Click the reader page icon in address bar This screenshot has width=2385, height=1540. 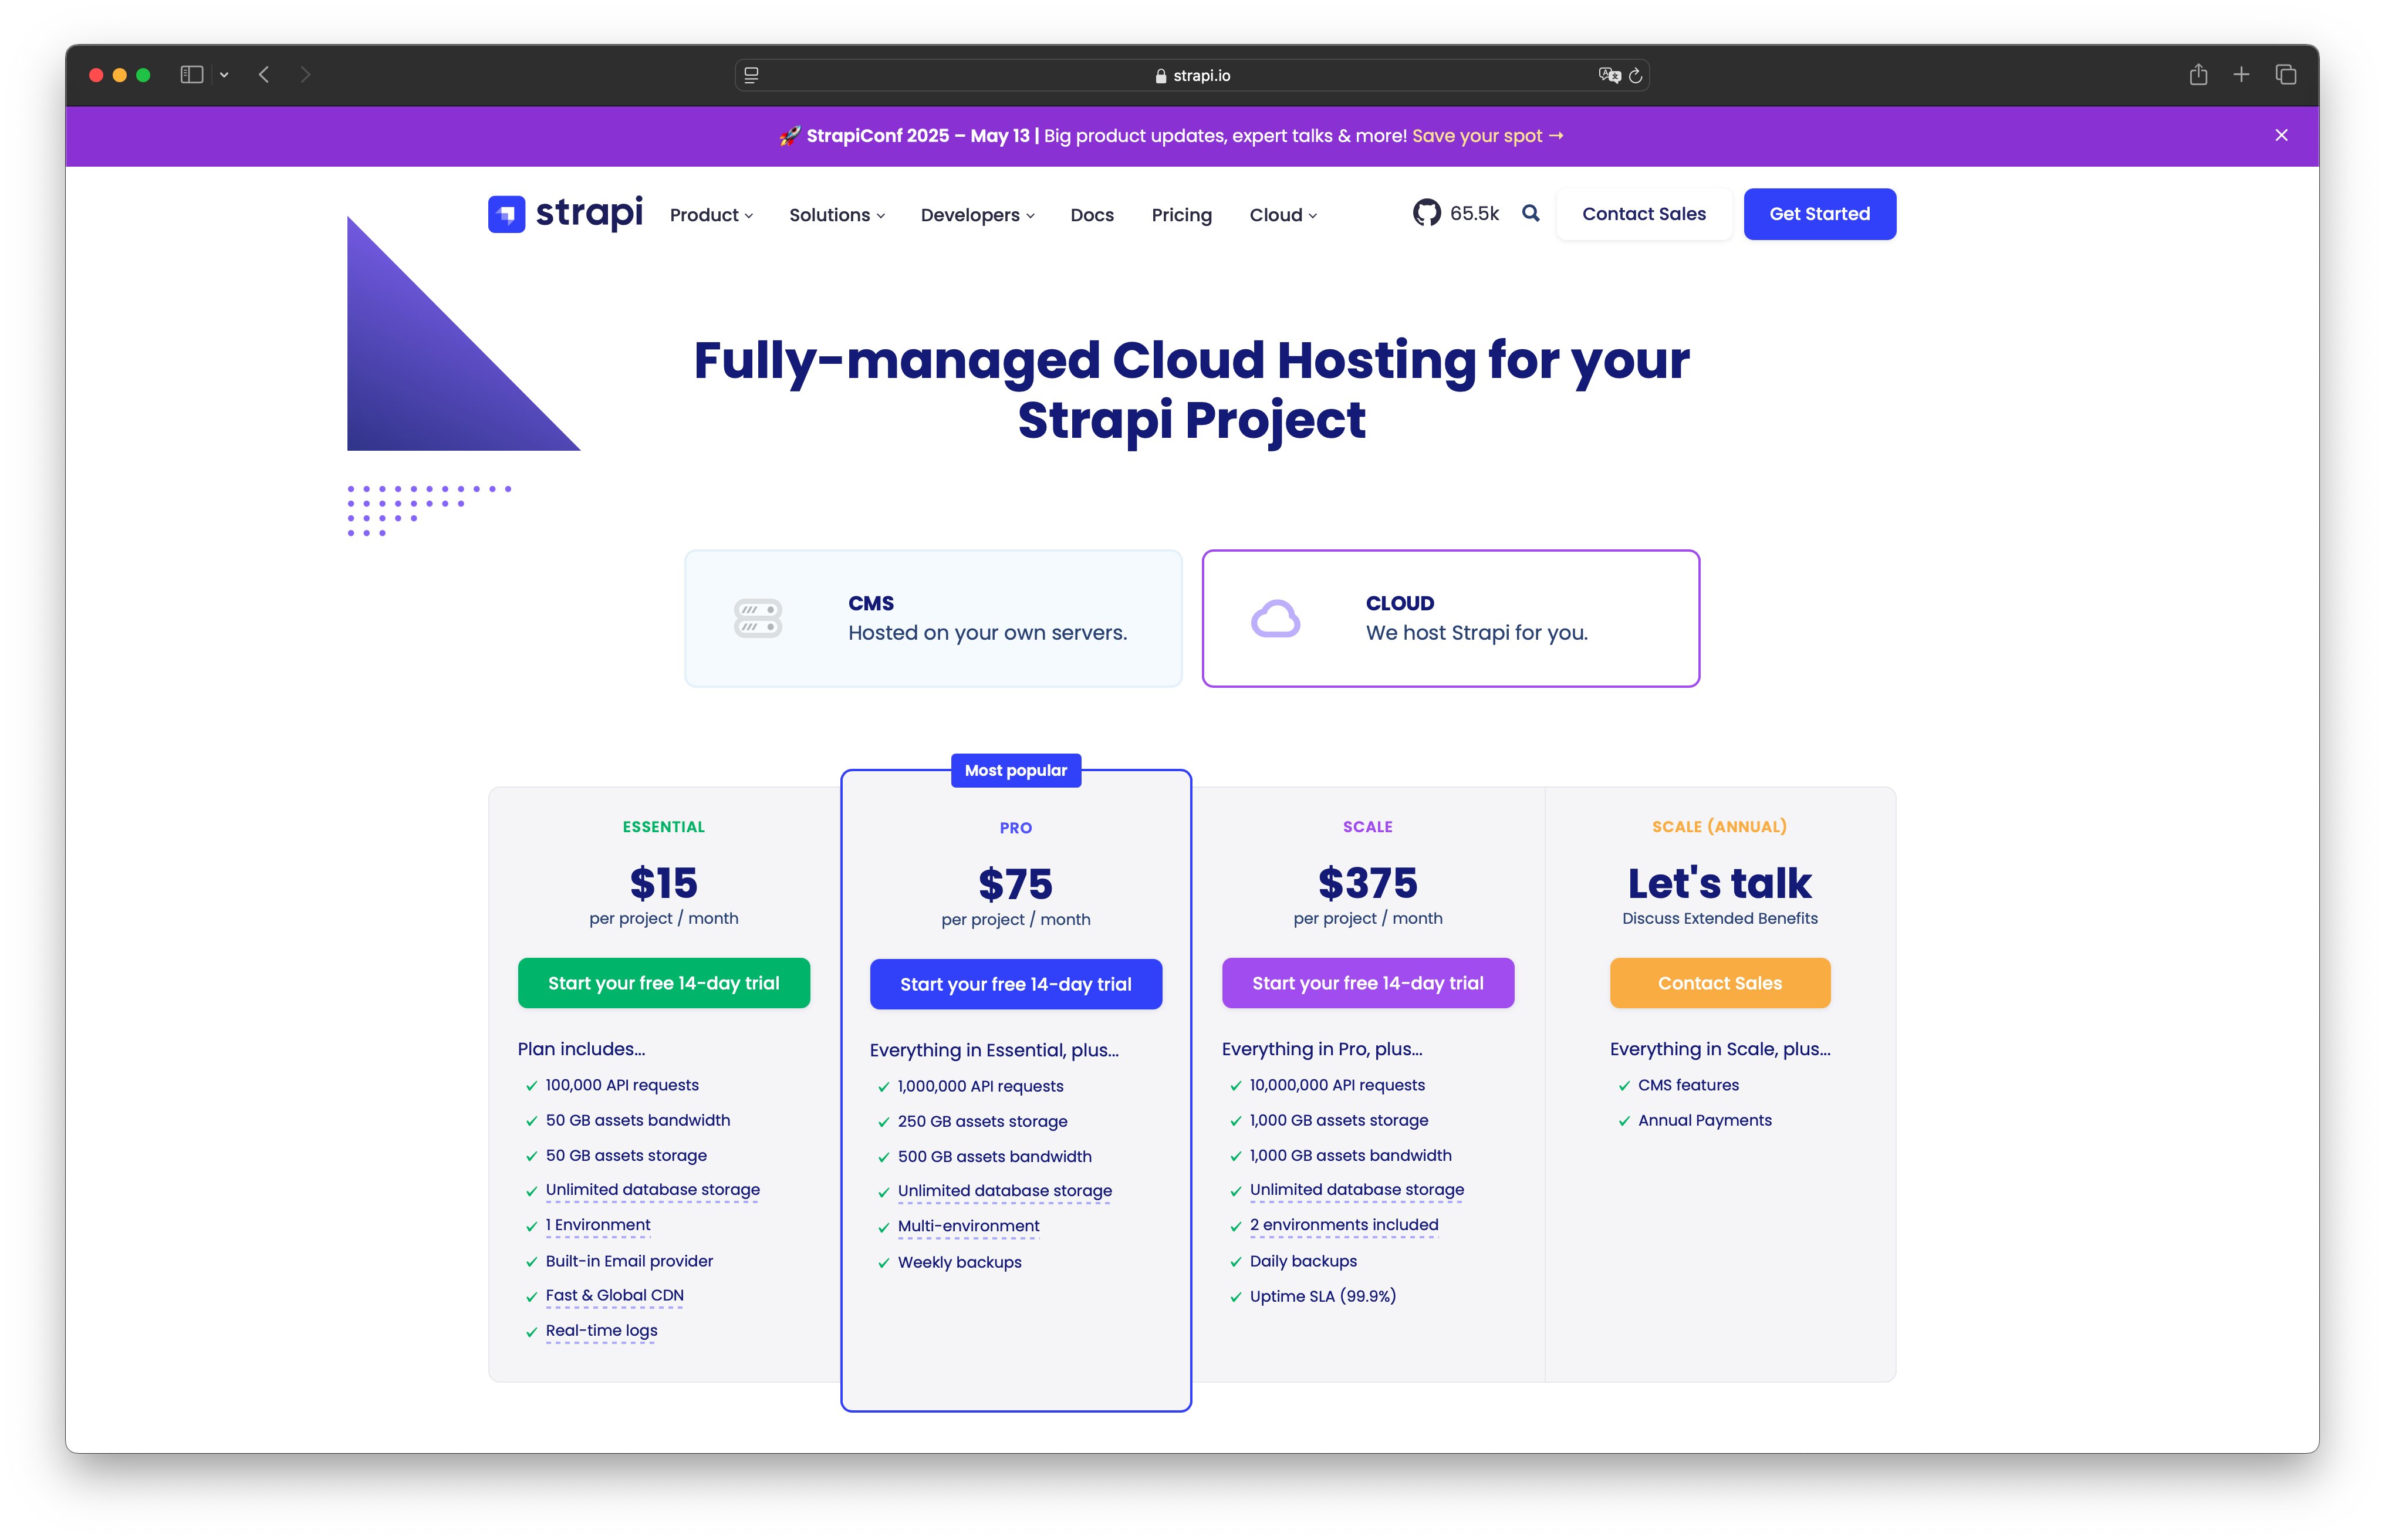751,76
